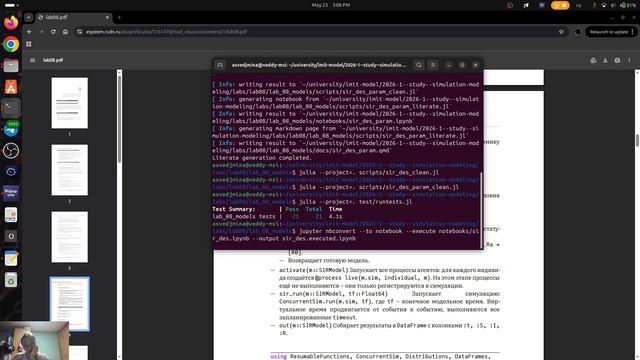This screenshot has height=360, width=640.
Task: Save PDF to Drive icon
Action: pyautogui.click(x=593, y=60)
